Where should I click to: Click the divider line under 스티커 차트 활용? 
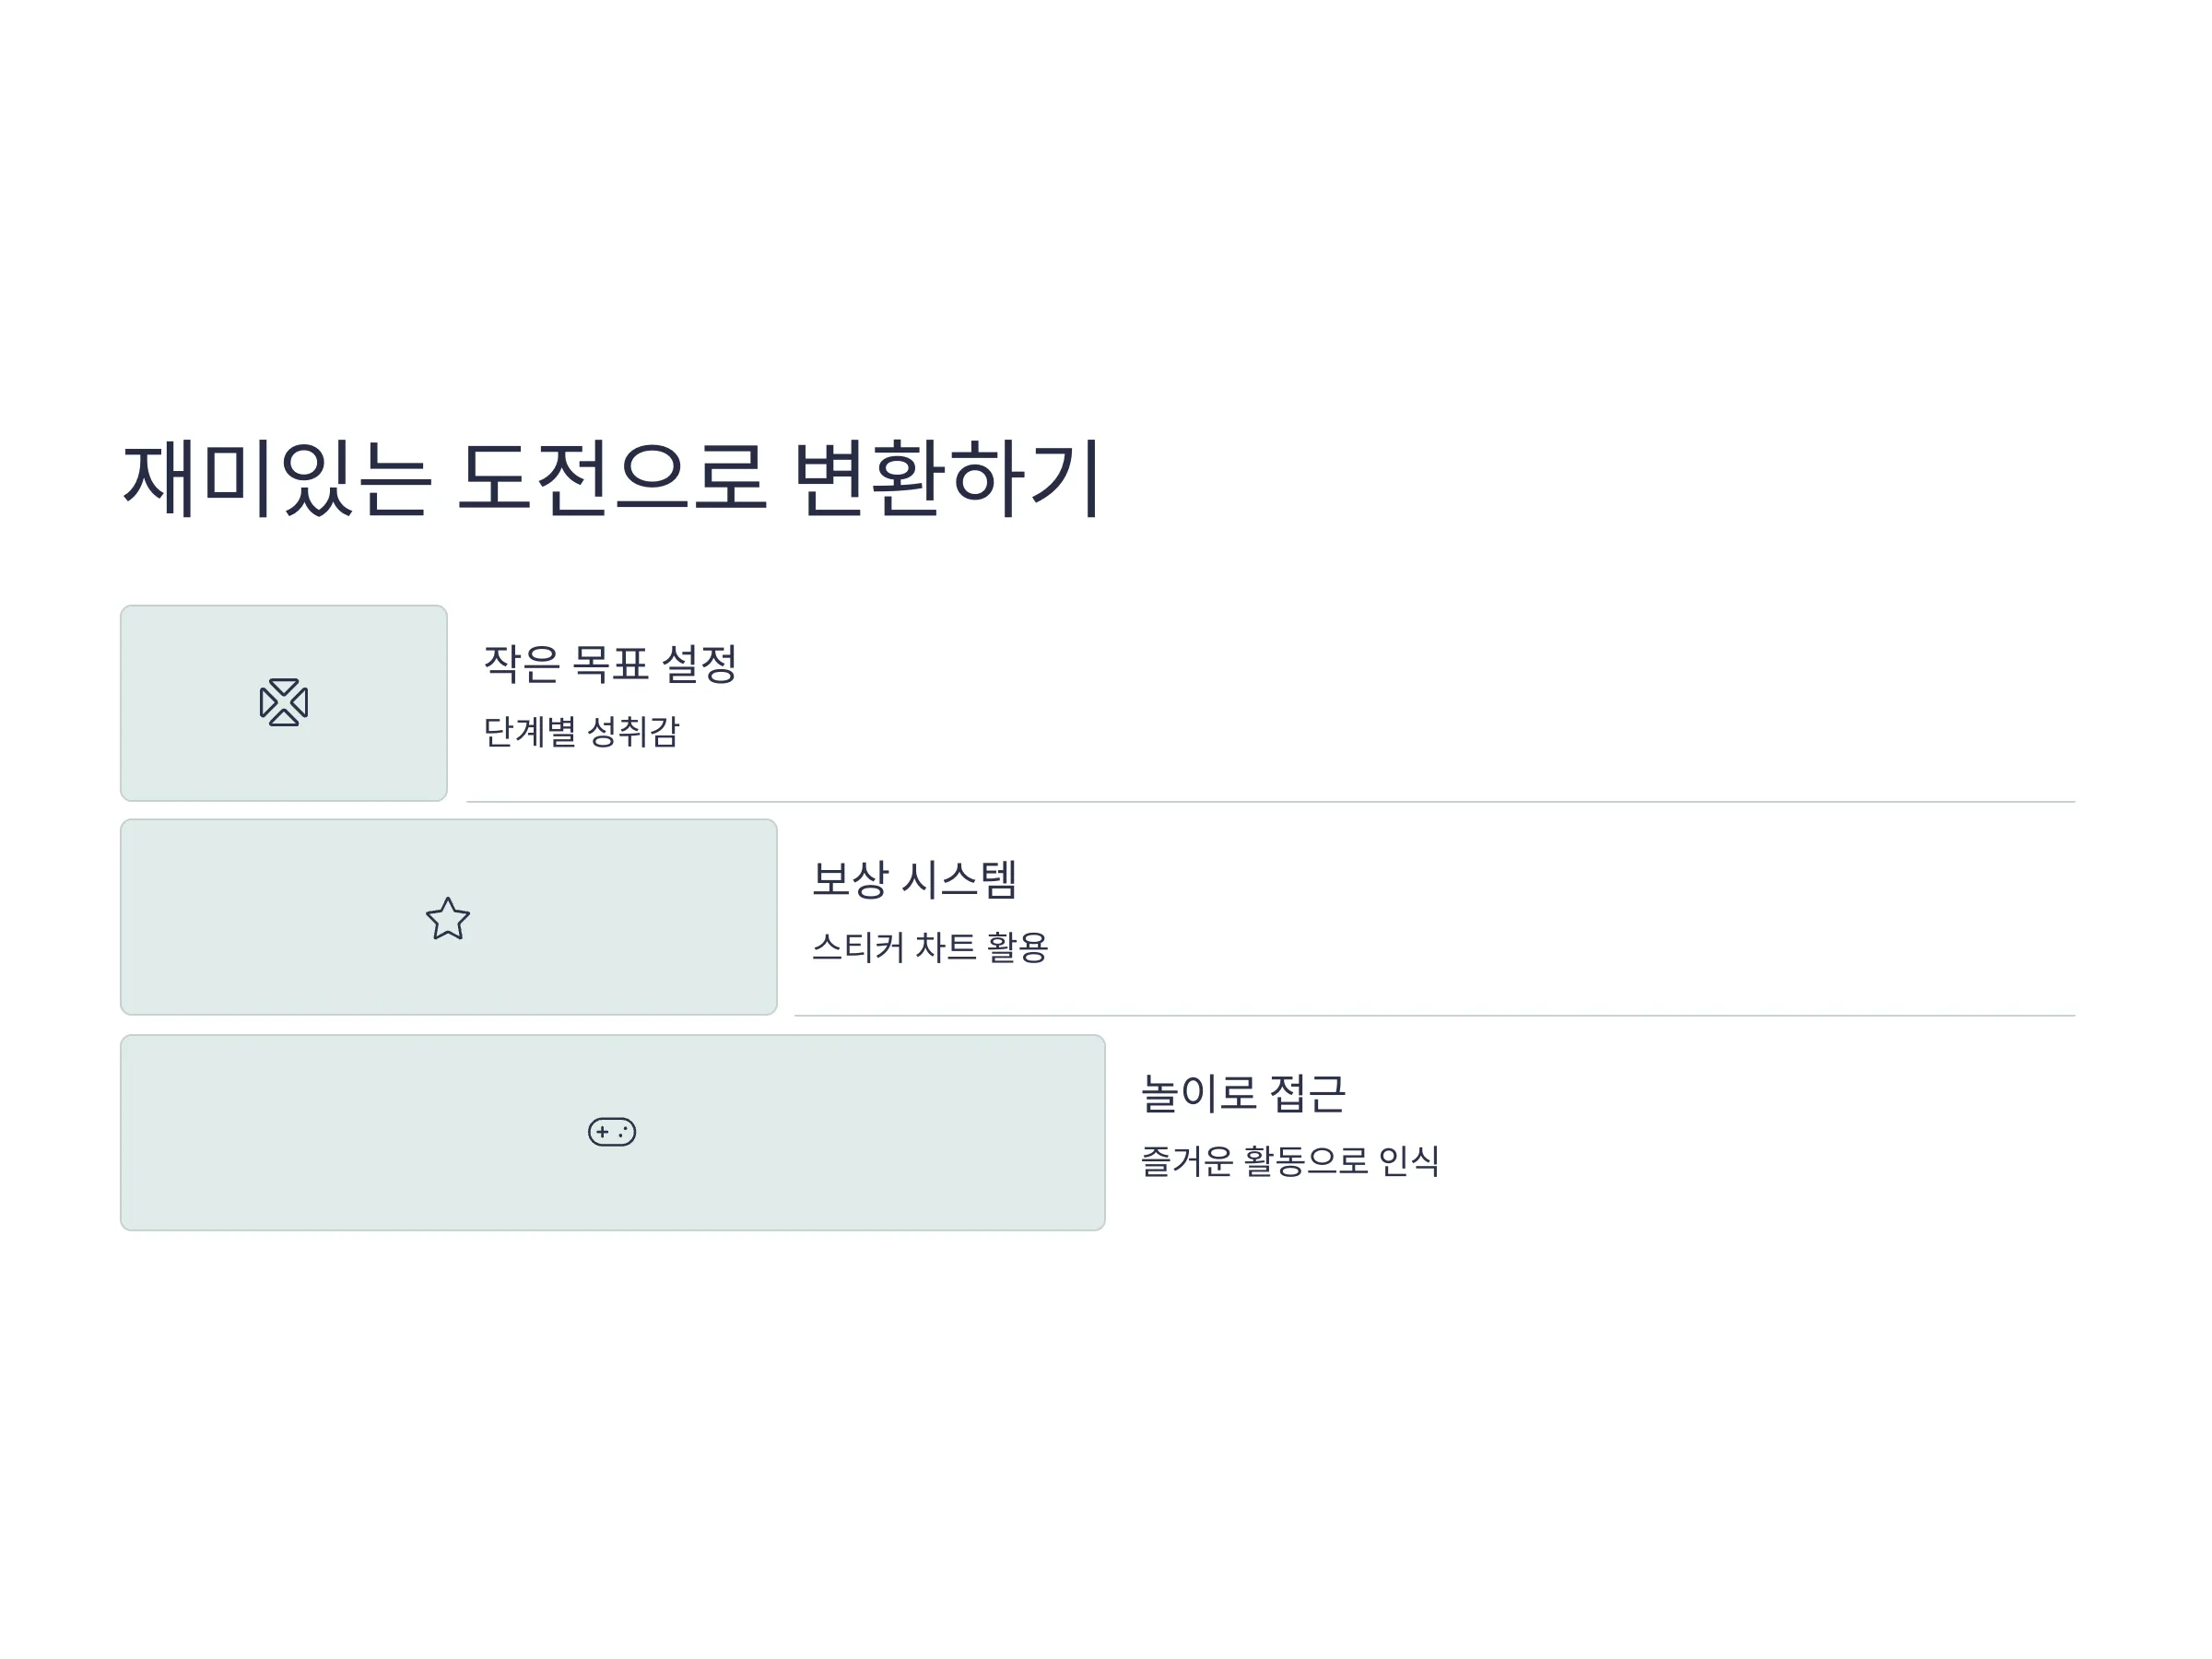pos(1435,1016)
